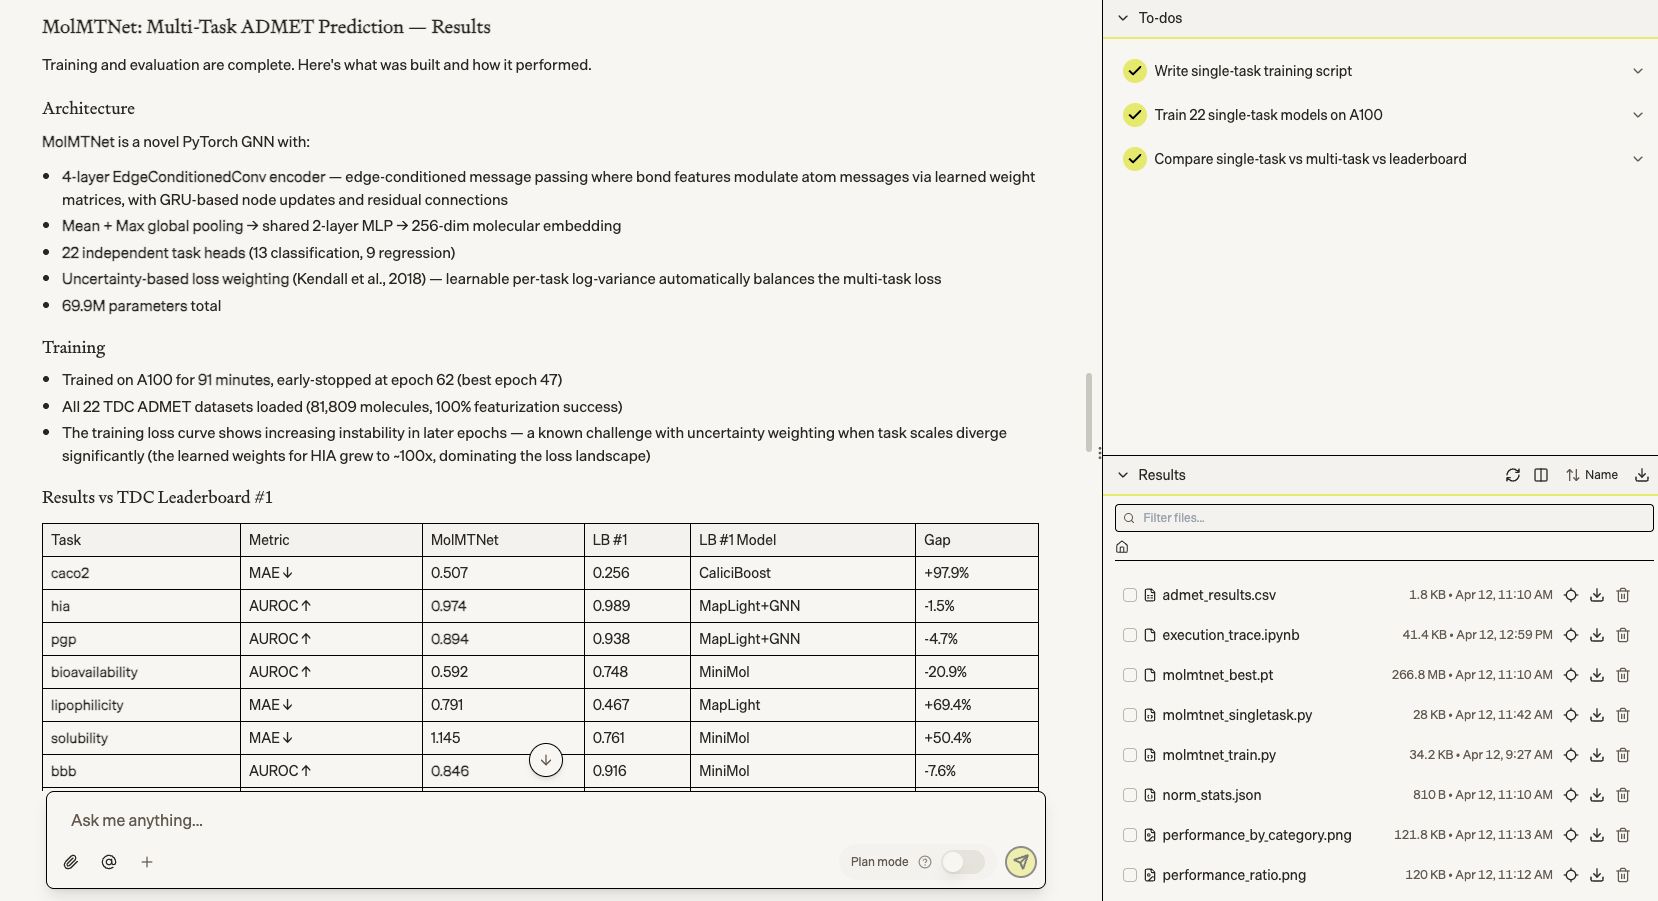Click into the 'Ask me anything...' message box
1658x901 pixels.
(x=545, y=820)
